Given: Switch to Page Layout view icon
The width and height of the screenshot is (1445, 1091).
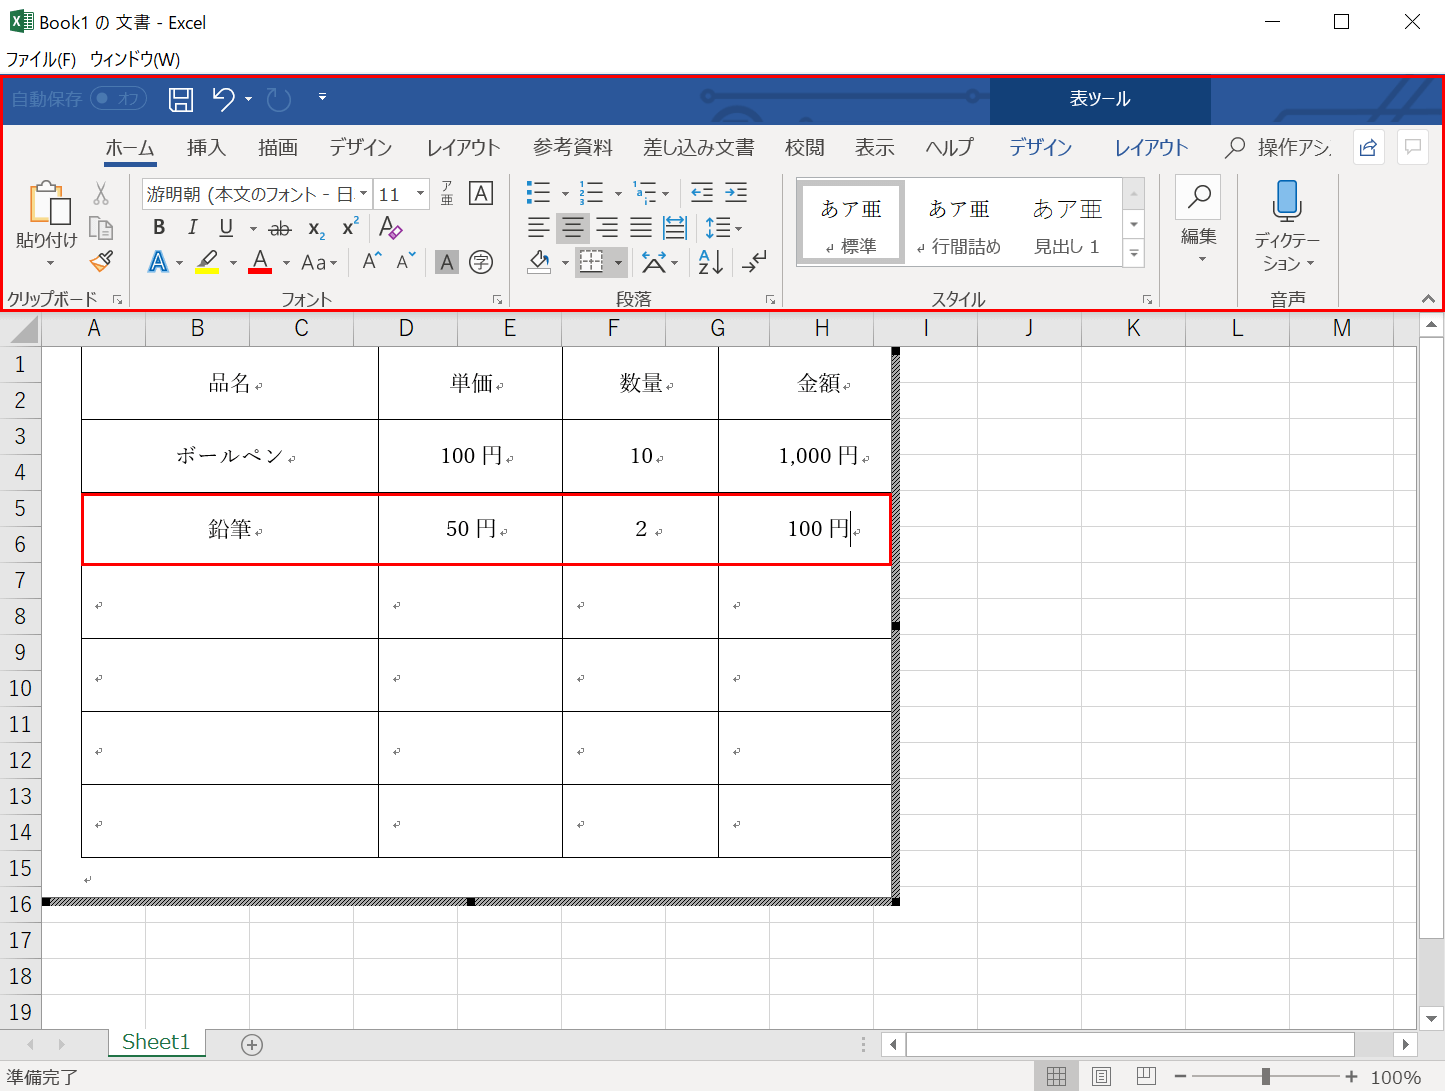Looking at the screenshot, I should pyautogui.click(x=1101, y=1077).
